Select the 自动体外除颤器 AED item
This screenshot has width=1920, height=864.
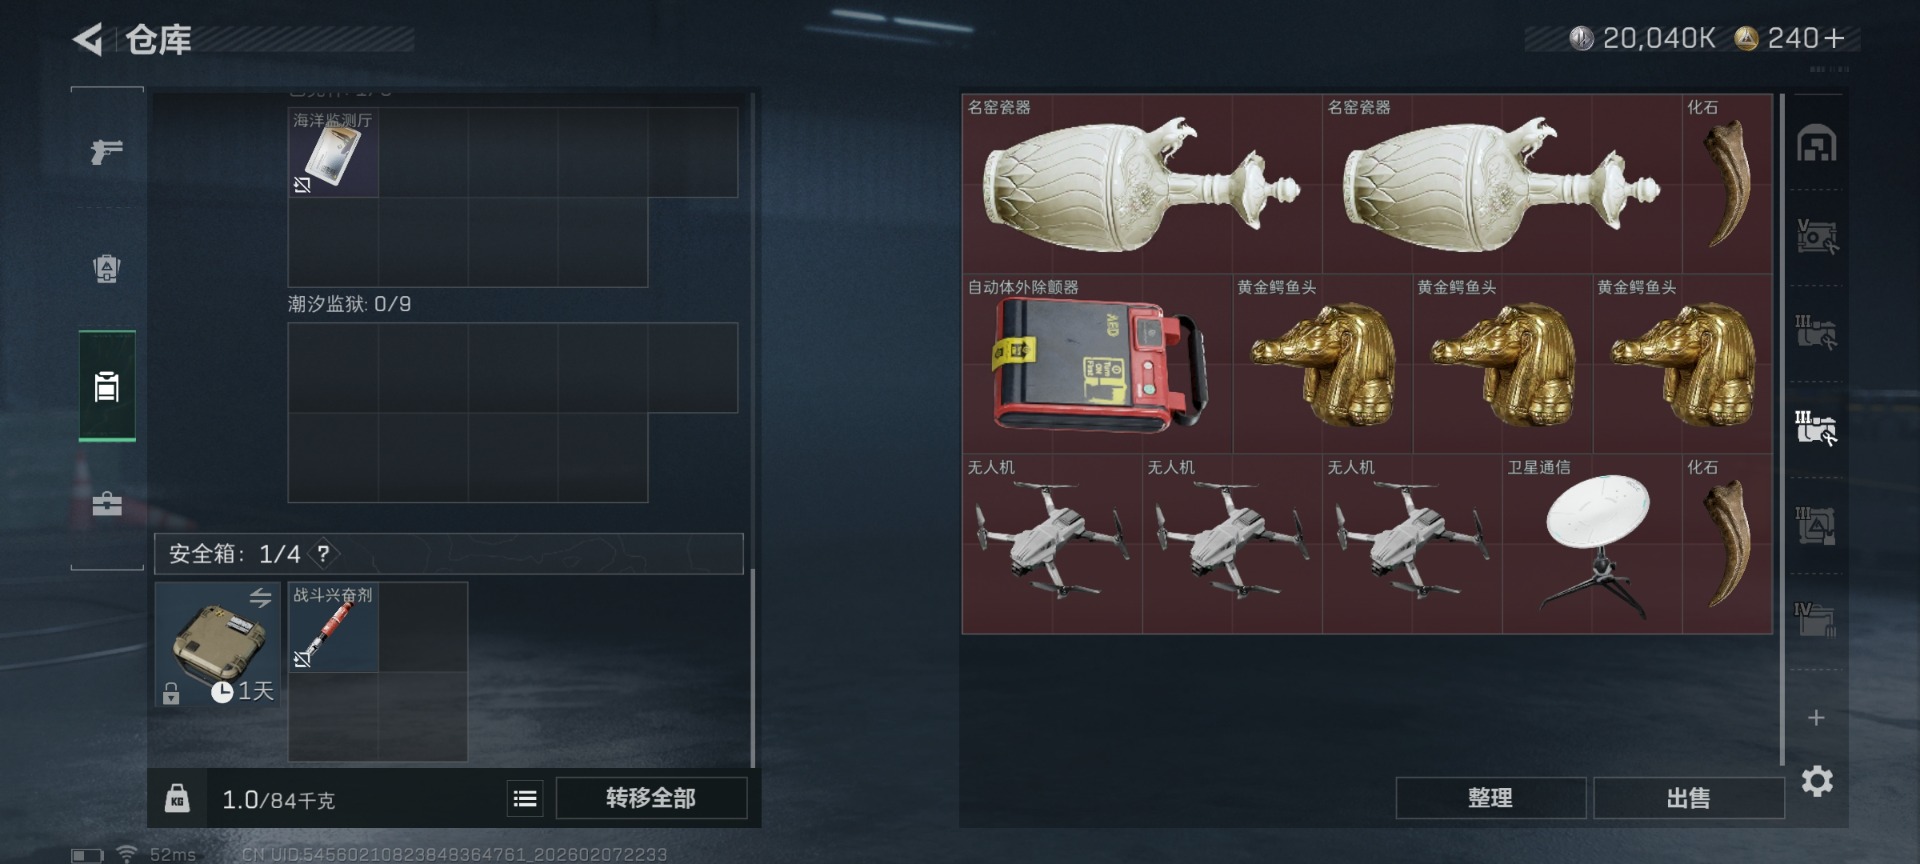click(1097, 364)
